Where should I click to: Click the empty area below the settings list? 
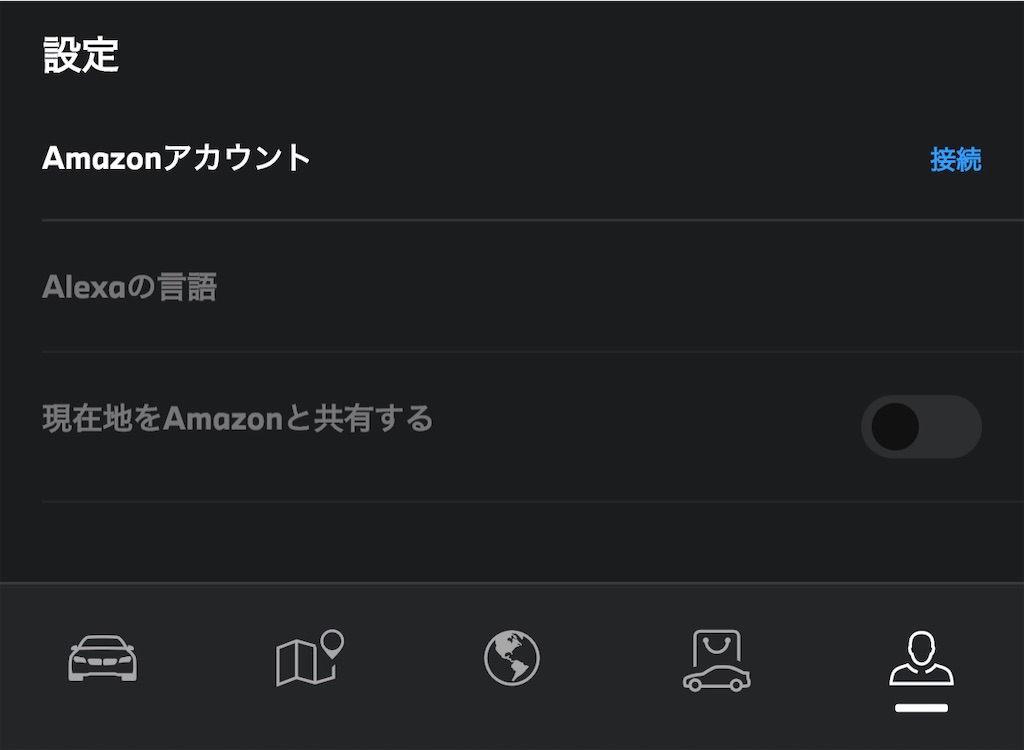coord(512,542)
